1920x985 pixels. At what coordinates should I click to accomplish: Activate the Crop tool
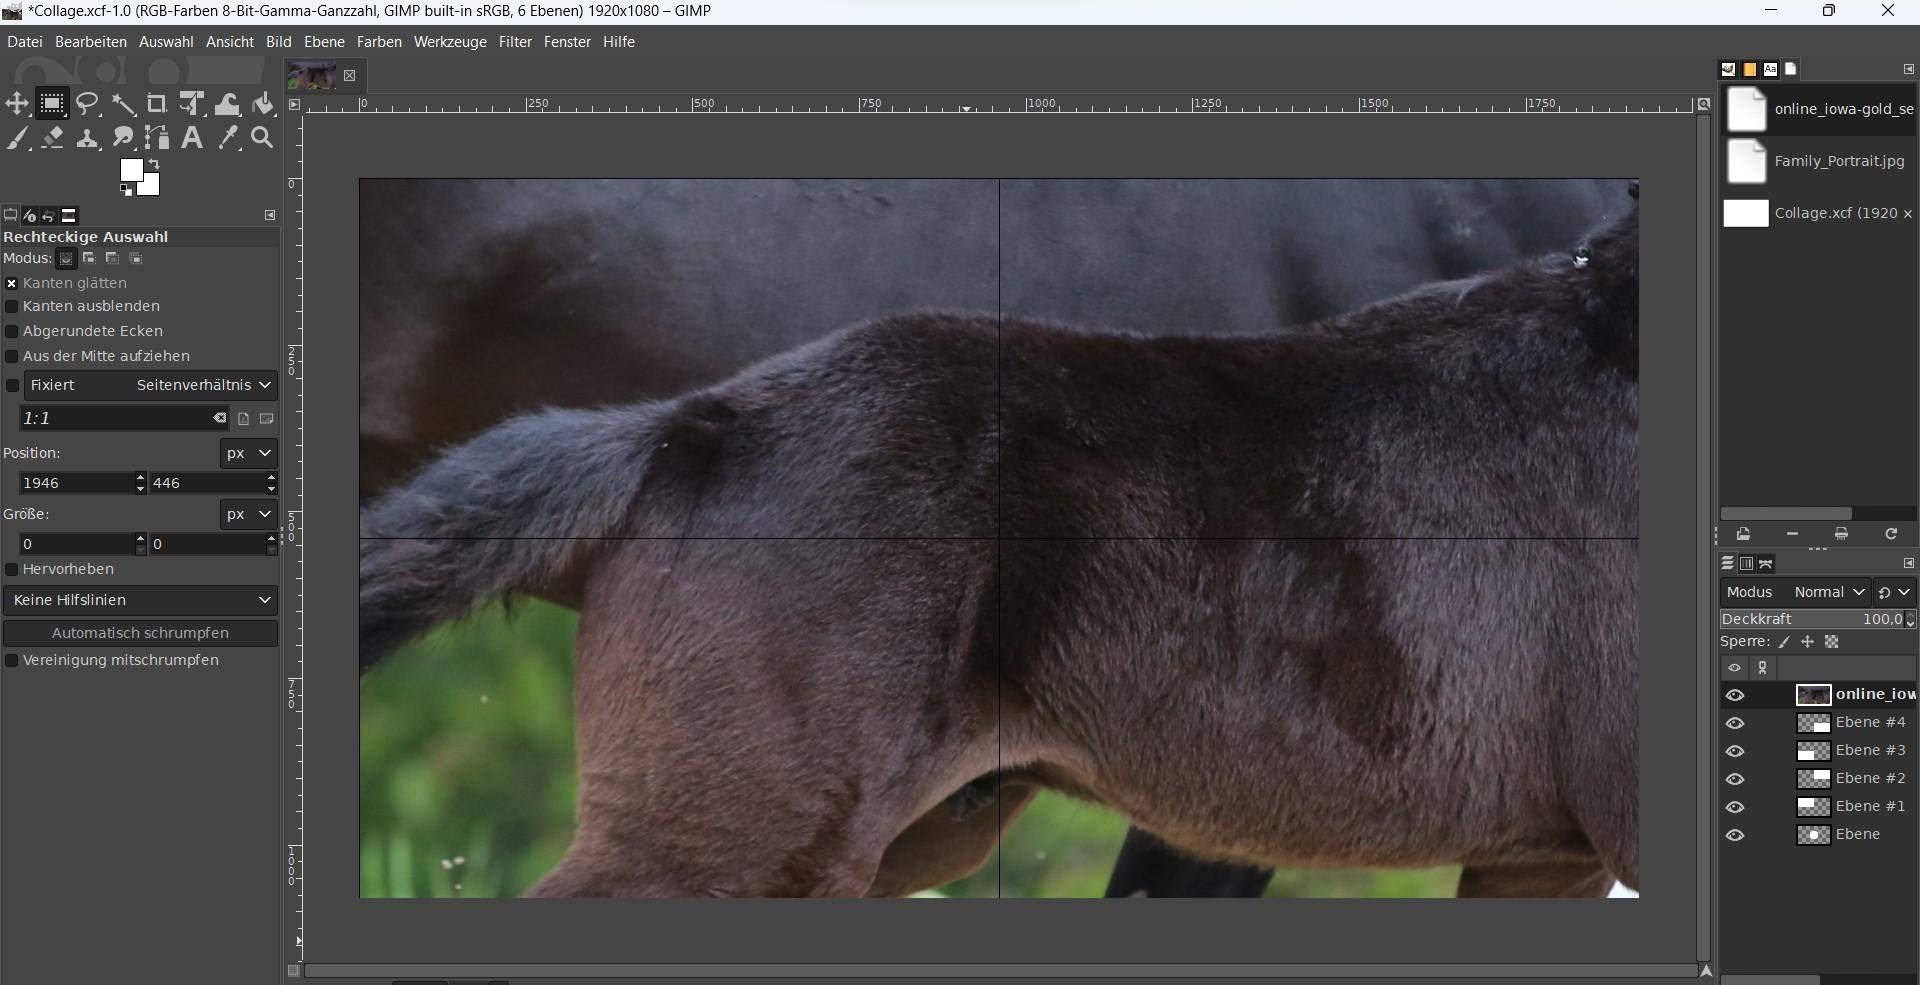[x=156, y=104]
